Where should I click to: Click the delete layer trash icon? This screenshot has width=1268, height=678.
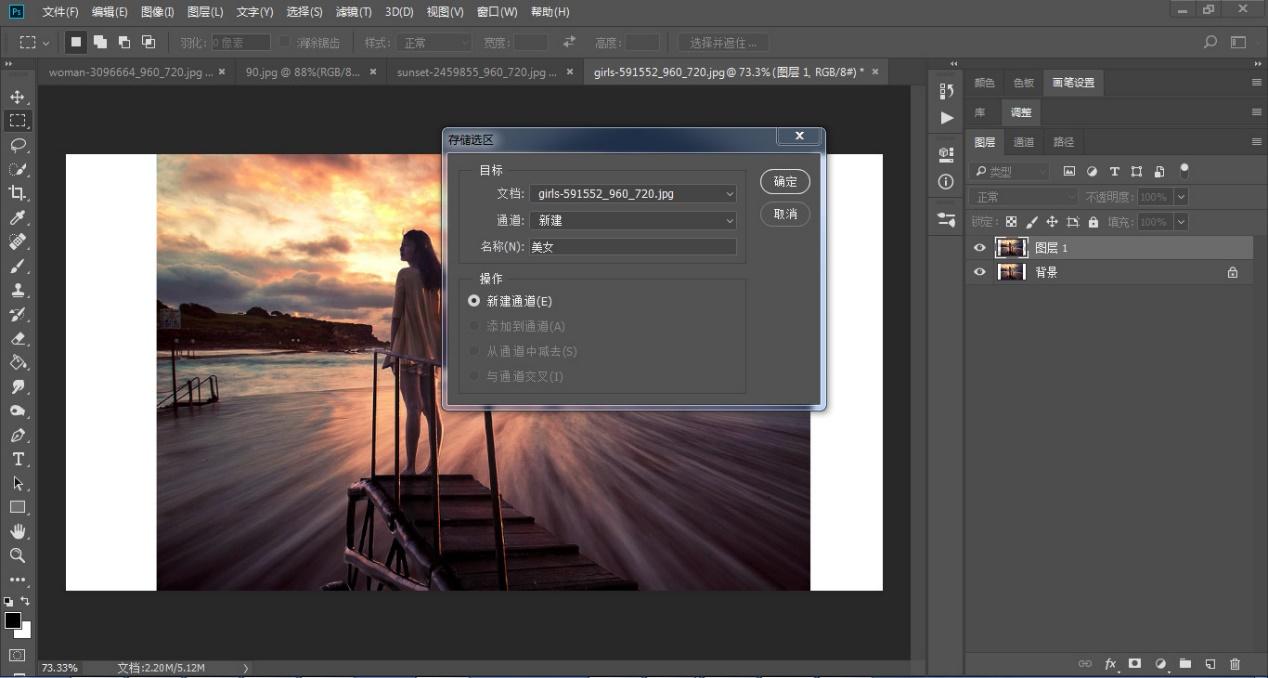tap(1235, 664)
